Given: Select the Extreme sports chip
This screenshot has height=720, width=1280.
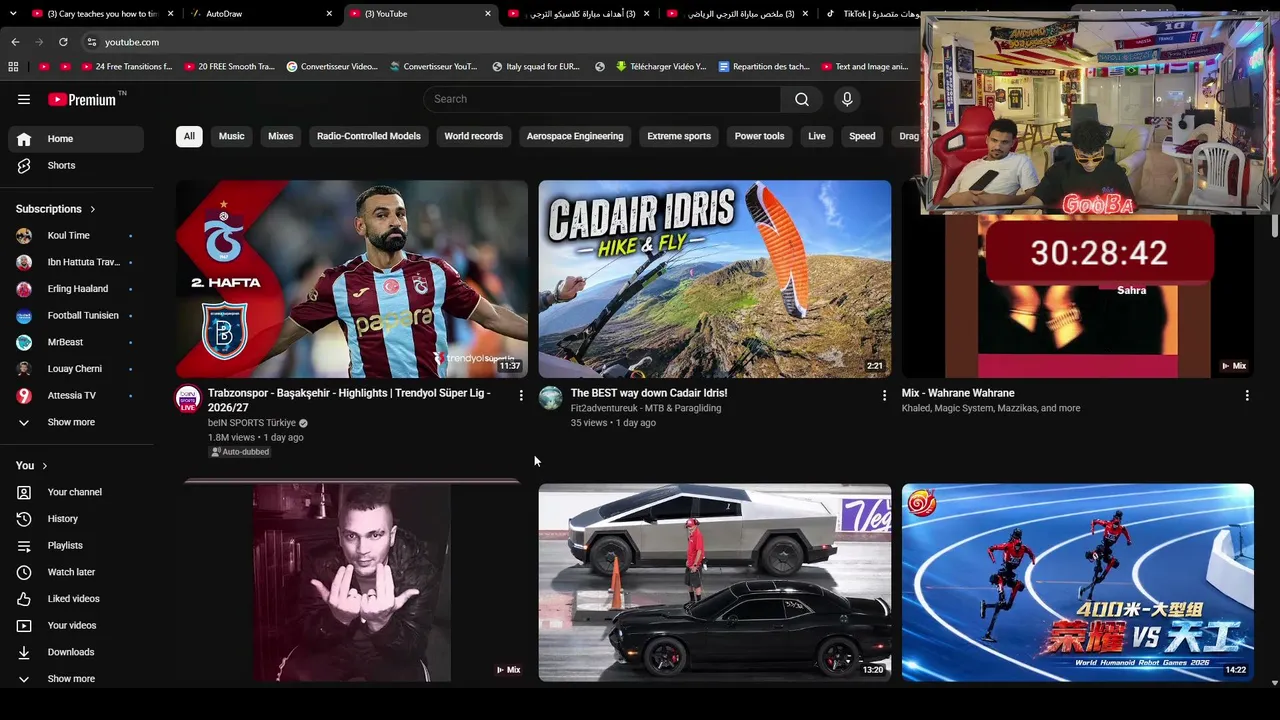Looking at the screenshot, I should [679, 136].
